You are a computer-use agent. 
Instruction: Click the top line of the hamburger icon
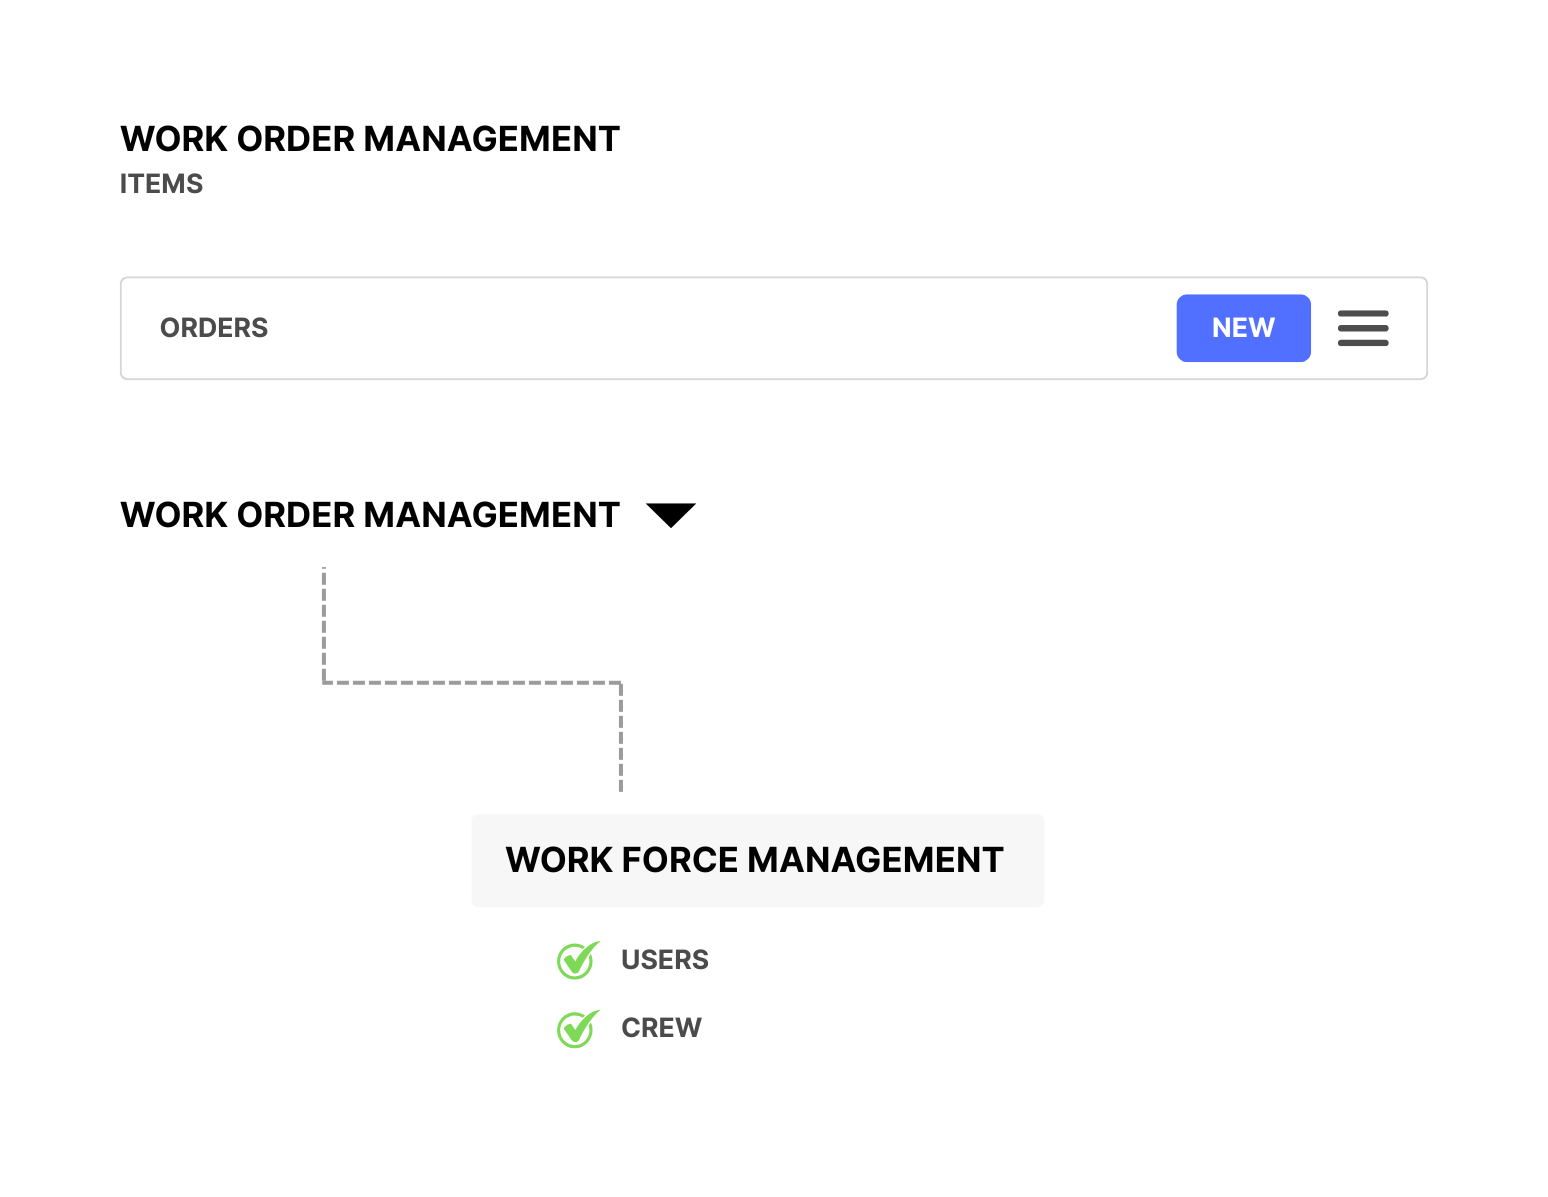(1363, 314)
